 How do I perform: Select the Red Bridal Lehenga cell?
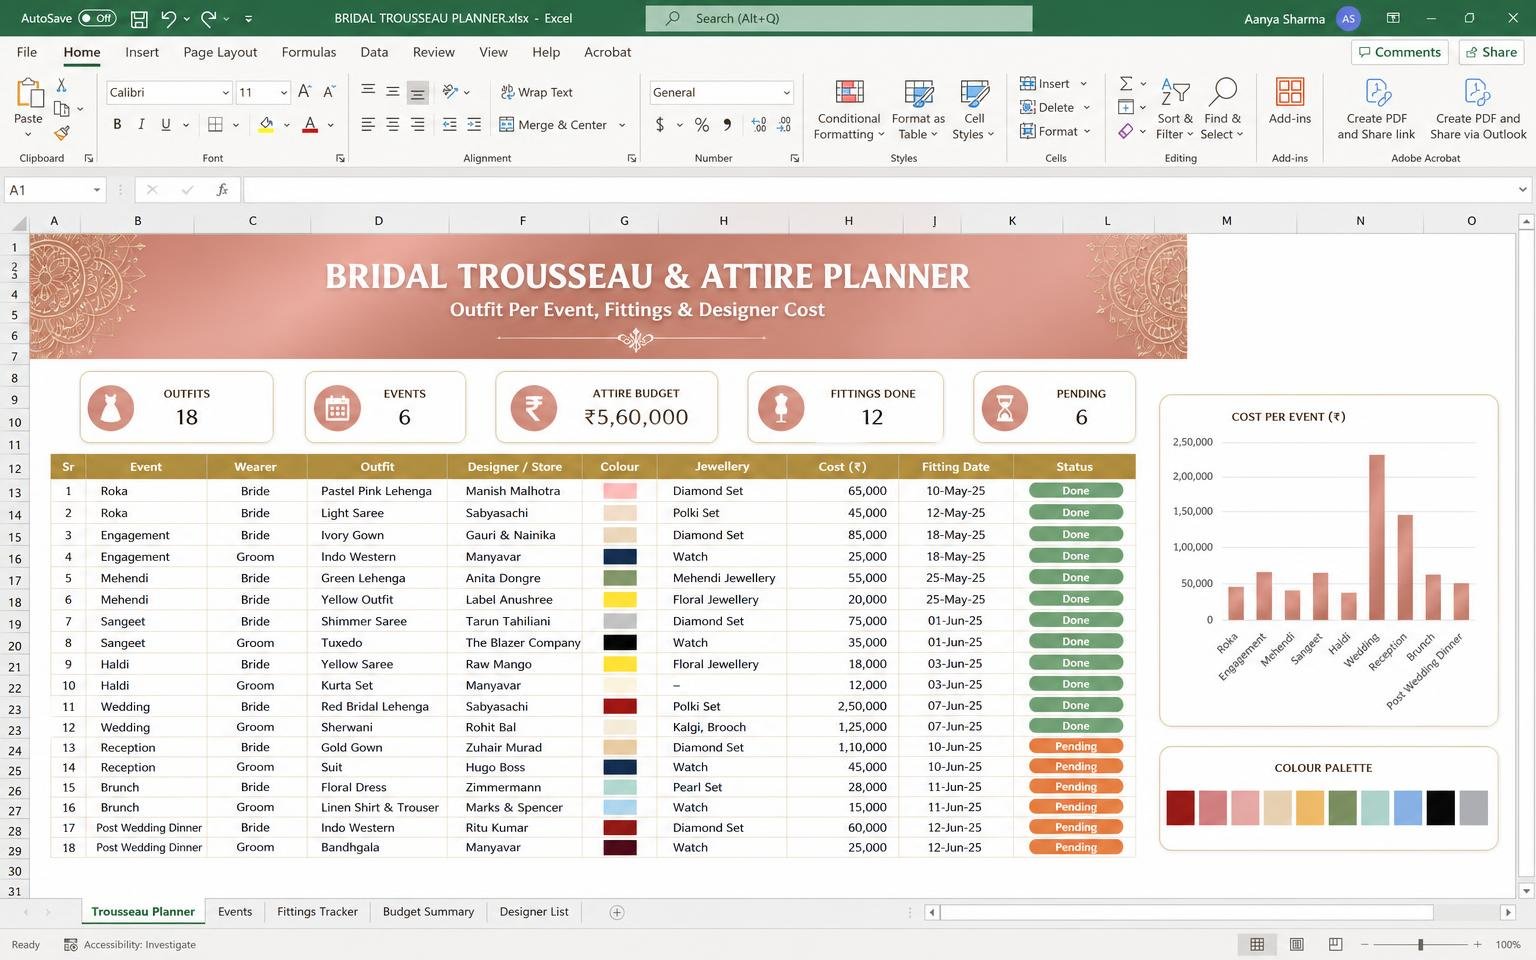click(x=376, y=706)
